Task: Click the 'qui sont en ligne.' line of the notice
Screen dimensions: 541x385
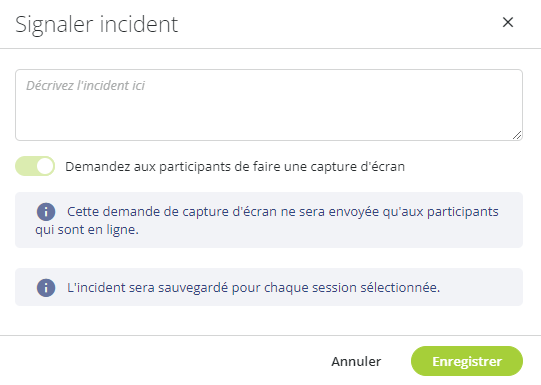Action: pos(87,229)
